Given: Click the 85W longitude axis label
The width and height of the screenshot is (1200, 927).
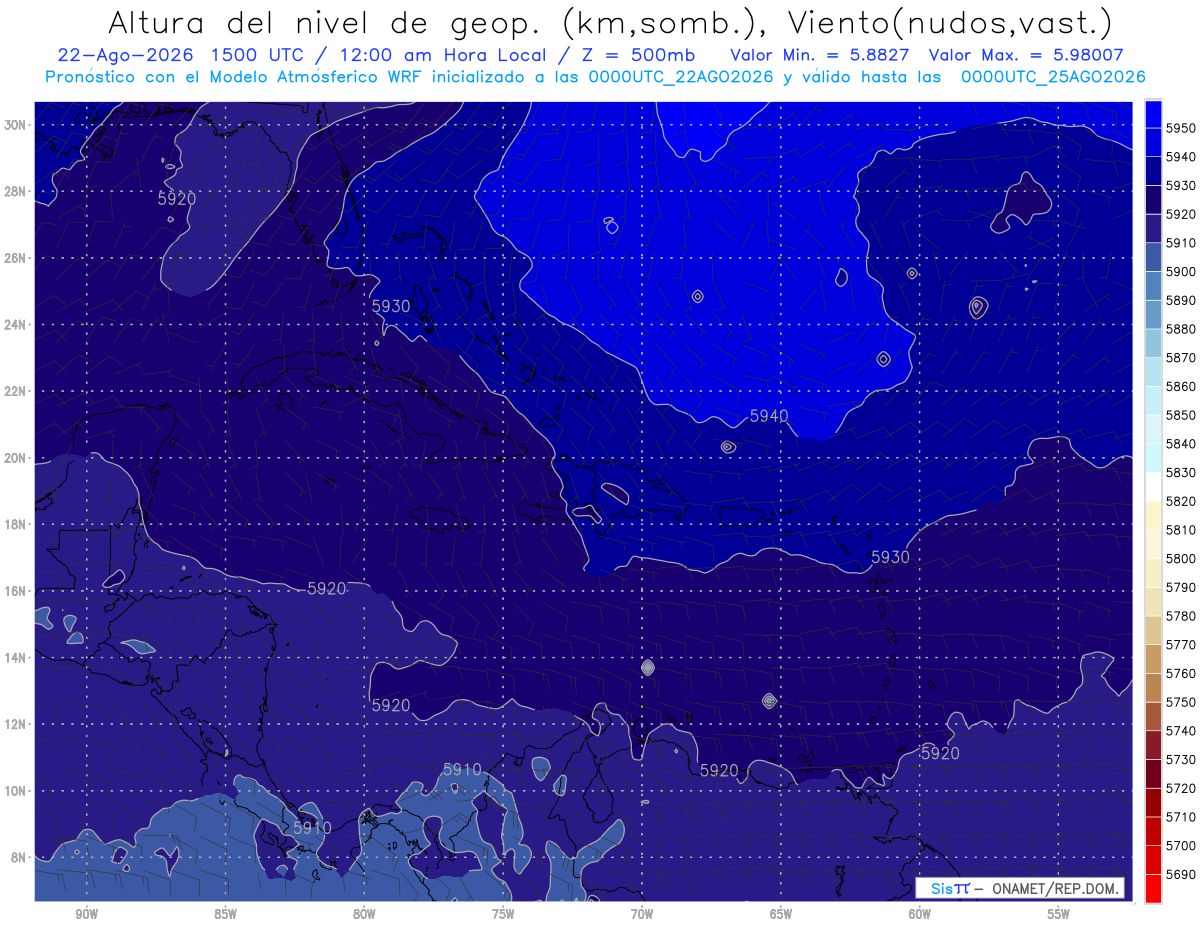Looking at the screenshot, I should [226, 914].
